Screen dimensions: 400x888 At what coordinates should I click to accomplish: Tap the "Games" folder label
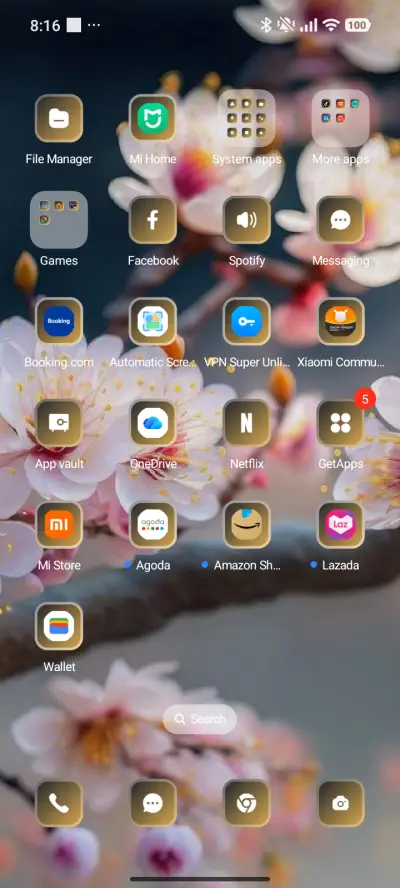point(59,261)
